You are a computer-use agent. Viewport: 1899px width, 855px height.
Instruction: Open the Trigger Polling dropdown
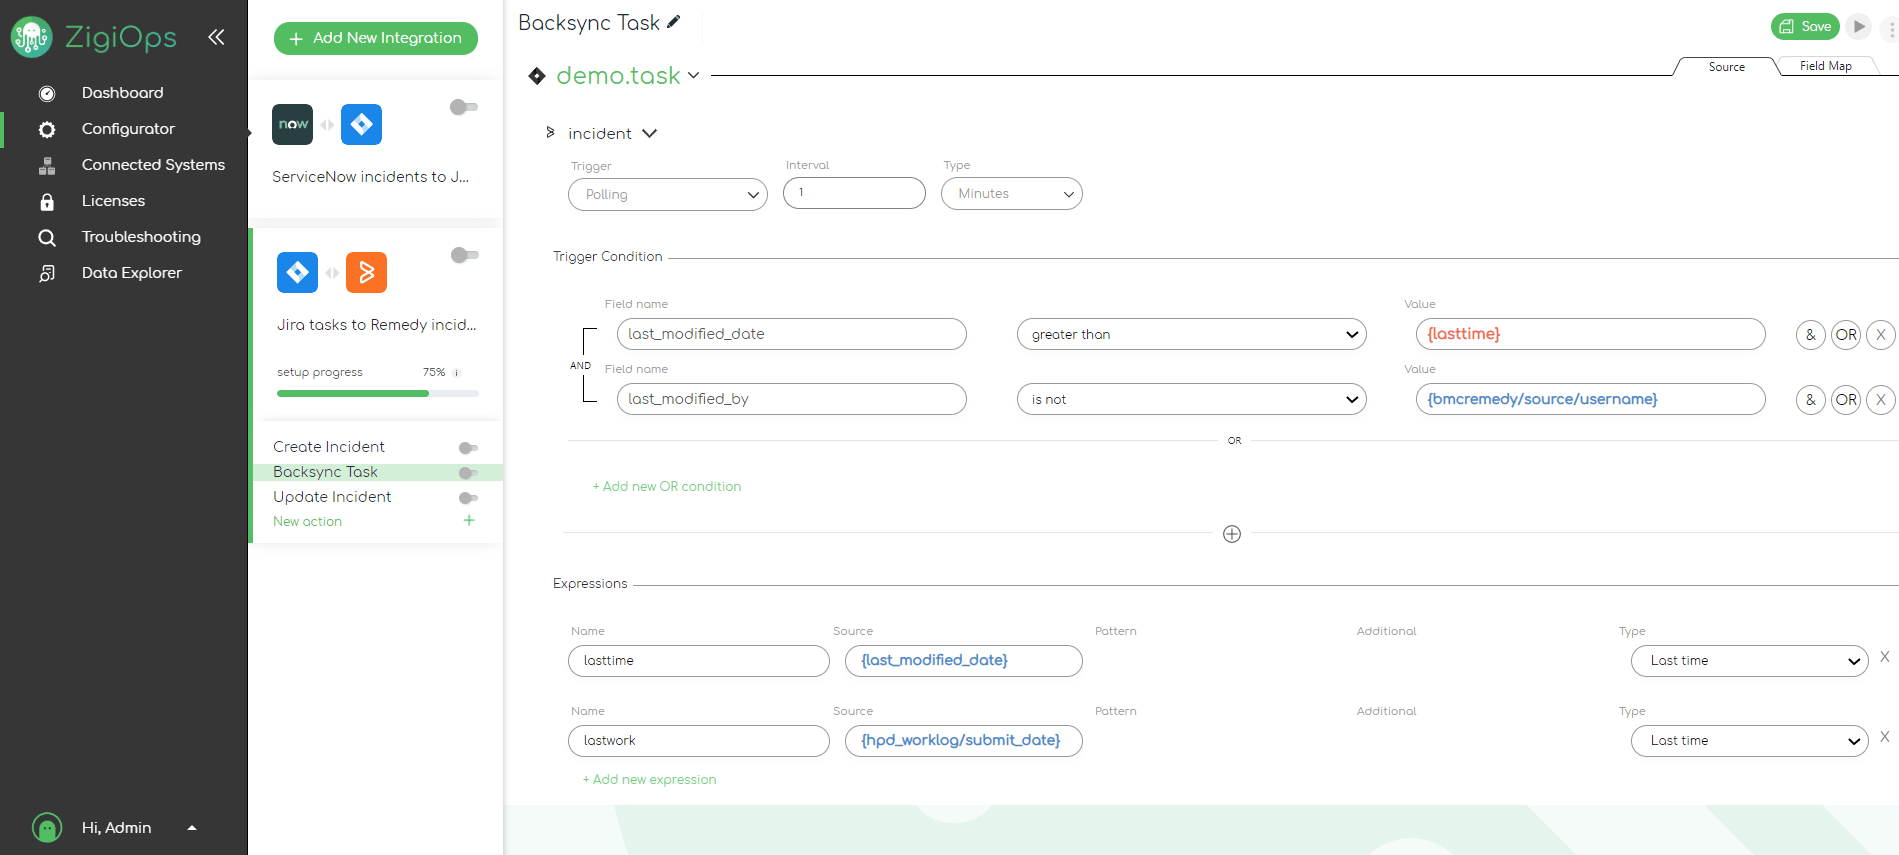tap(668, 194)
